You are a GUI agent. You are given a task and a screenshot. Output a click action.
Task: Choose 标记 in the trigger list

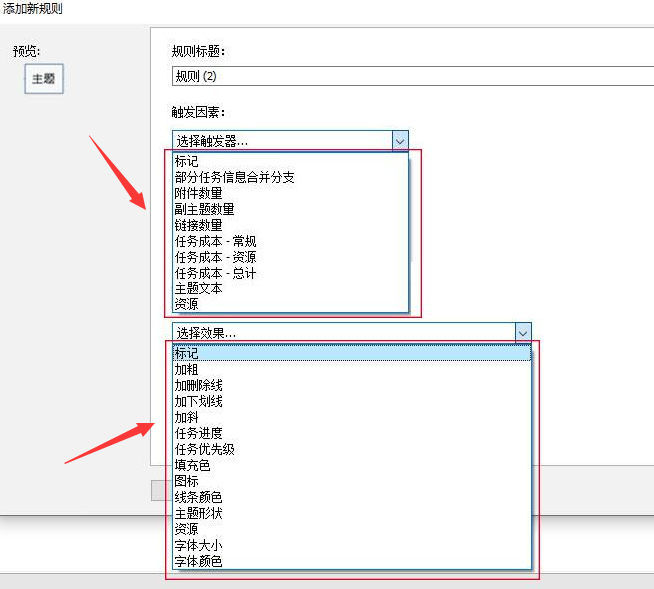[x=290, y=161]
